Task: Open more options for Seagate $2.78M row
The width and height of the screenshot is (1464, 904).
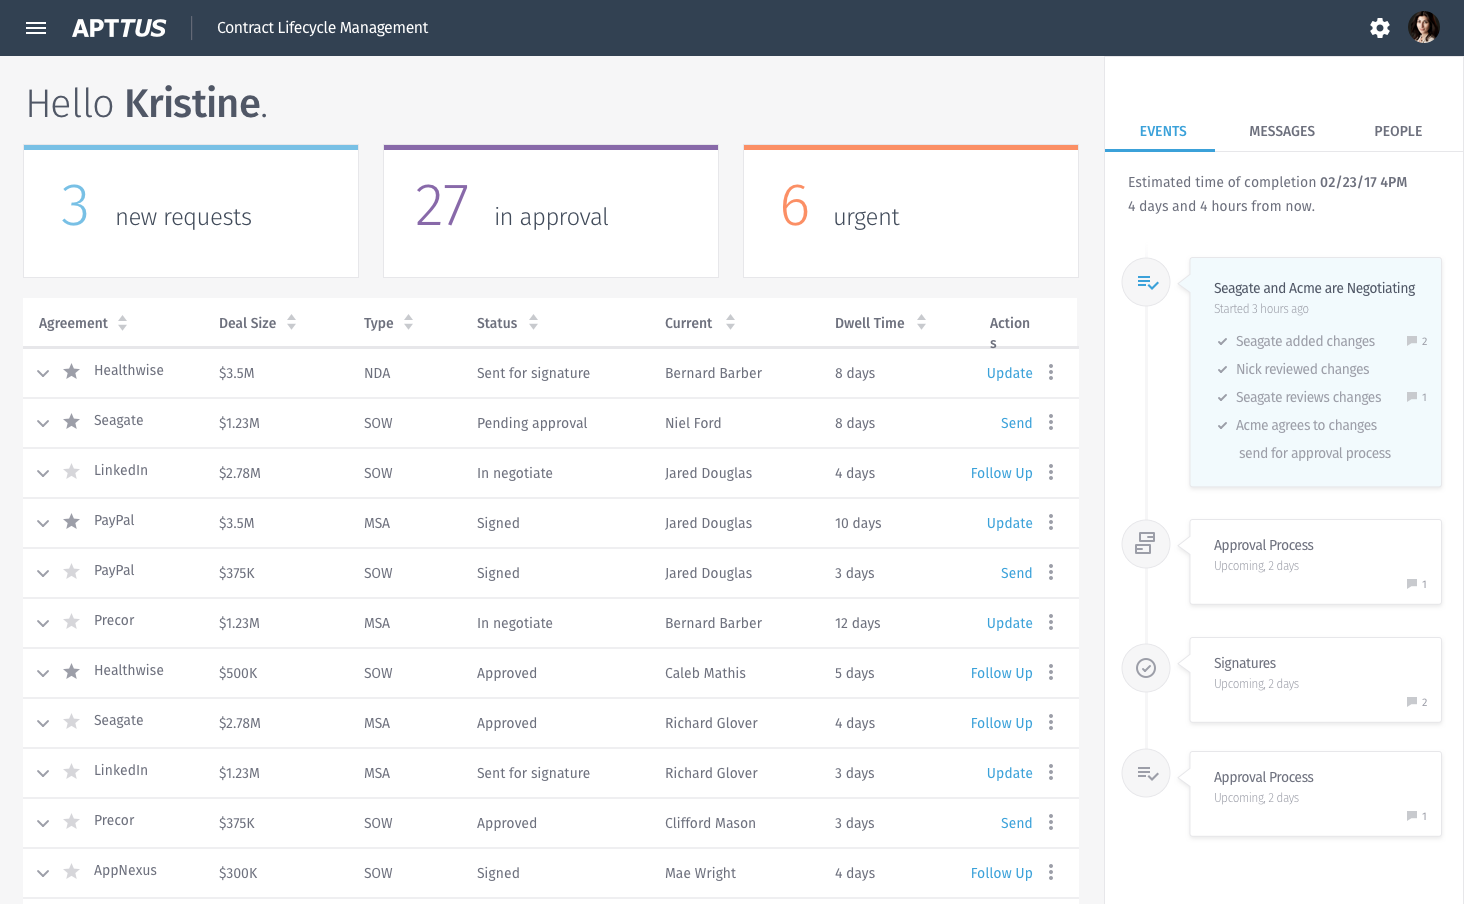Action: point(1051,722)
